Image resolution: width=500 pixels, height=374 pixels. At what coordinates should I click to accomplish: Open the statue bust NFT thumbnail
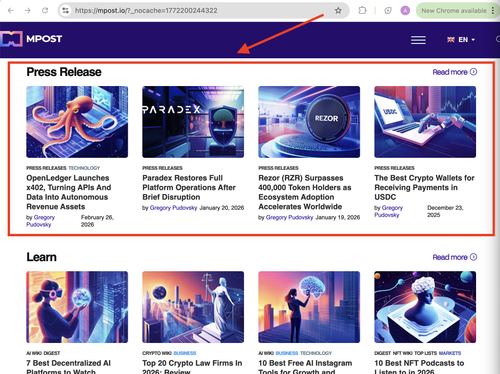tap(425, 307)
